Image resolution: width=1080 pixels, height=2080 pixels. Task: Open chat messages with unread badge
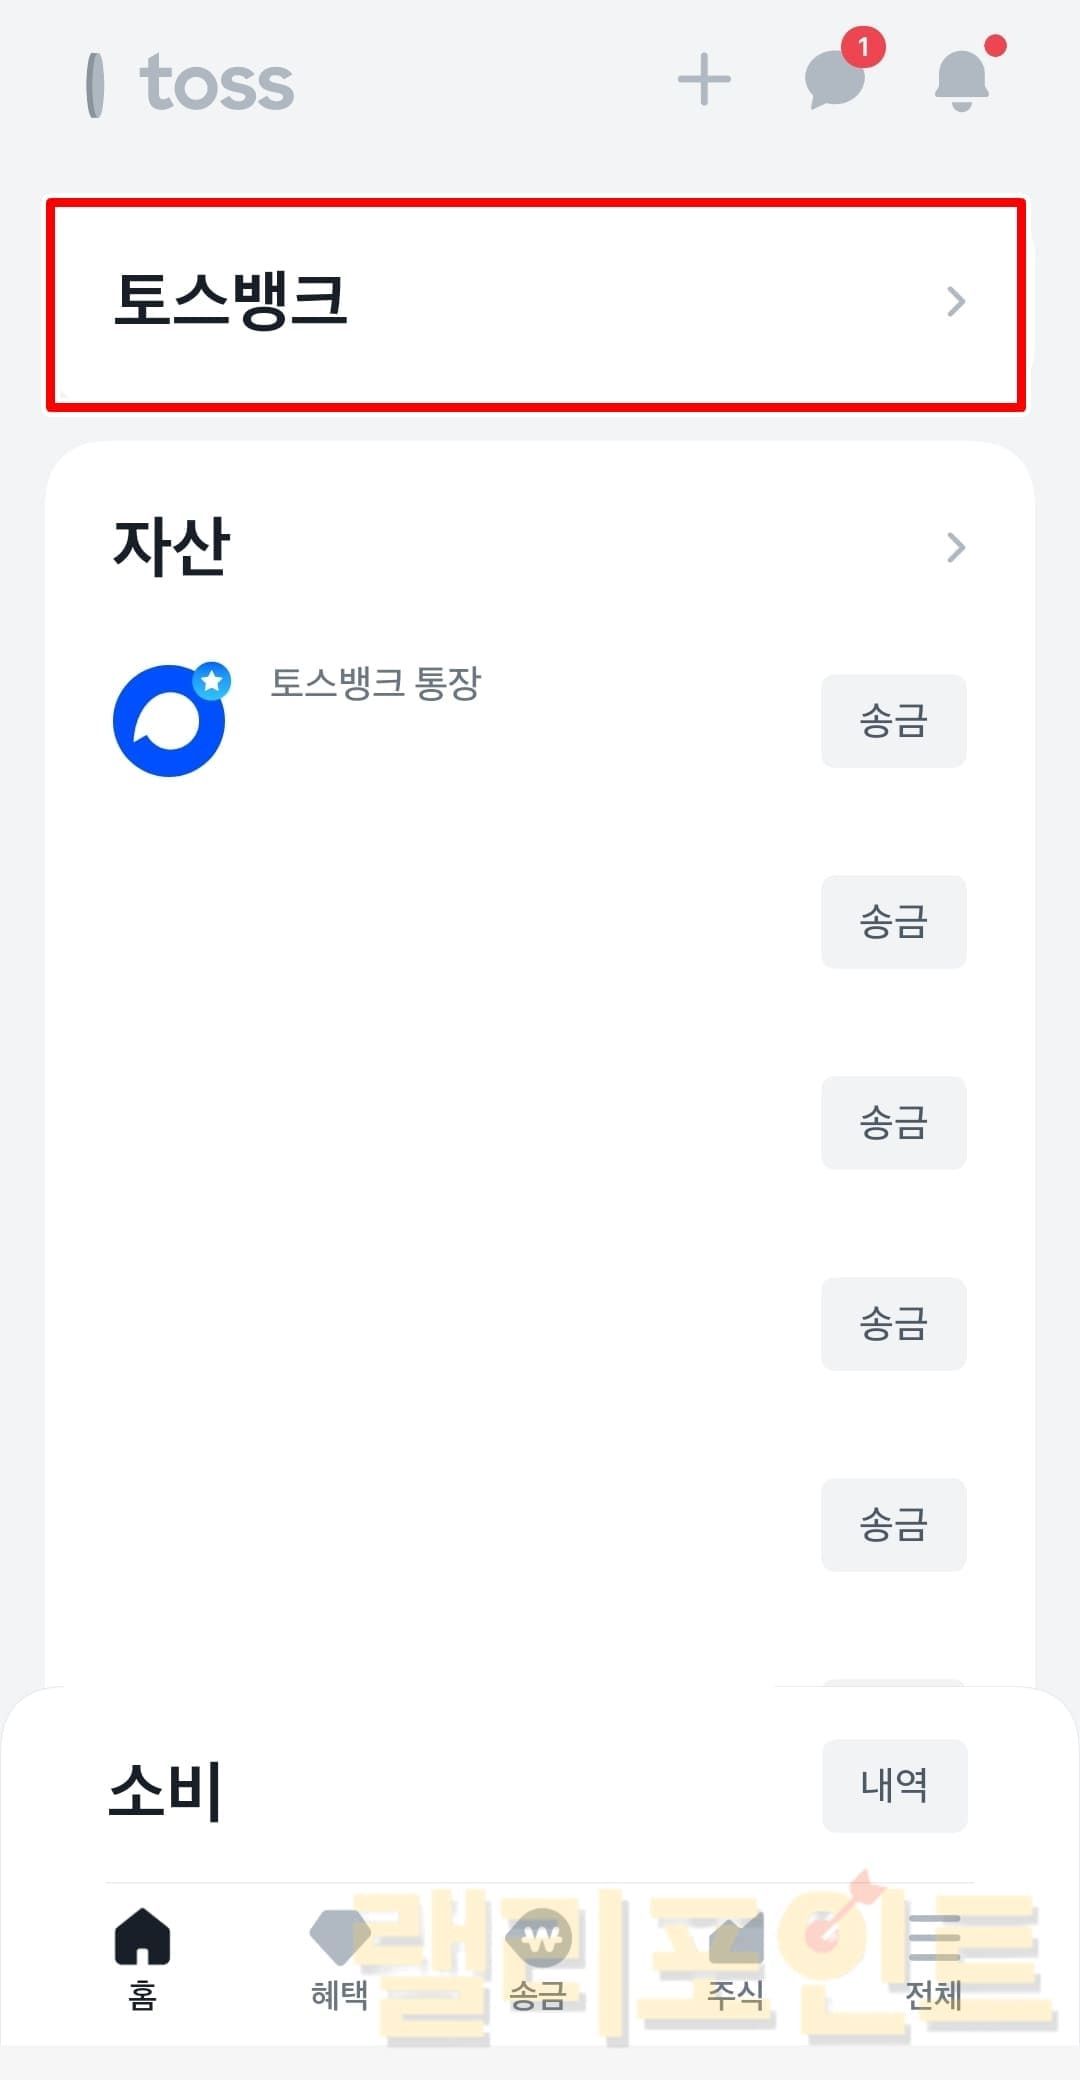pos(836,78)
